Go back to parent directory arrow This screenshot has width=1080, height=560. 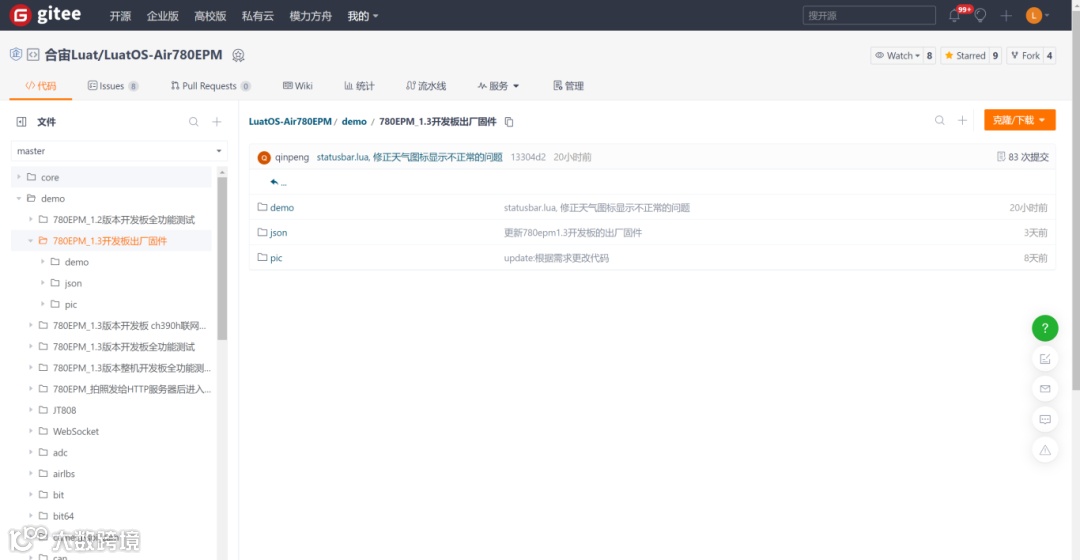pyautogui.click(x=275, y=182)
